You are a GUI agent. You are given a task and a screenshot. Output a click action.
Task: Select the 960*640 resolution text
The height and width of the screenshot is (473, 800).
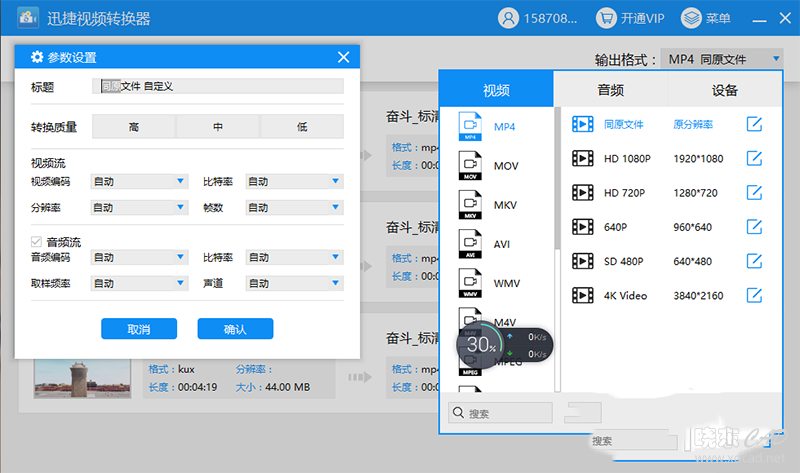[692, 227]
